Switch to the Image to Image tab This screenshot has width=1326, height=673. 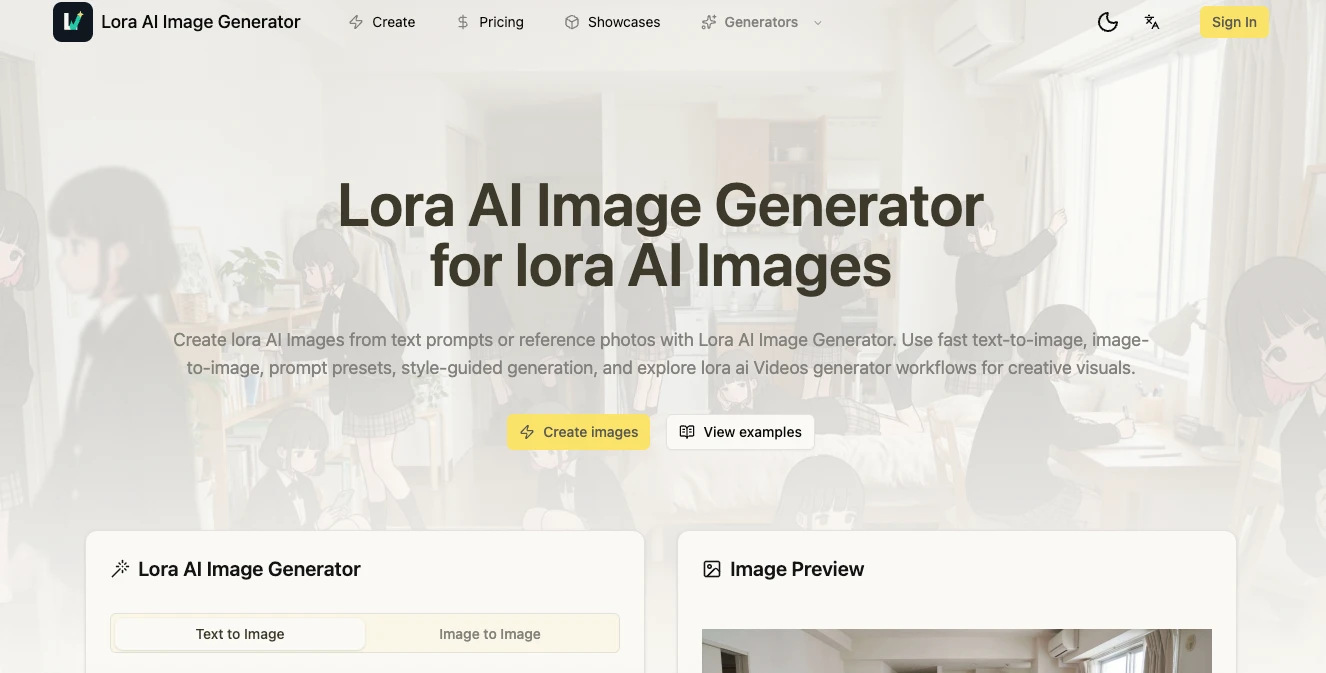pos(490,634)
